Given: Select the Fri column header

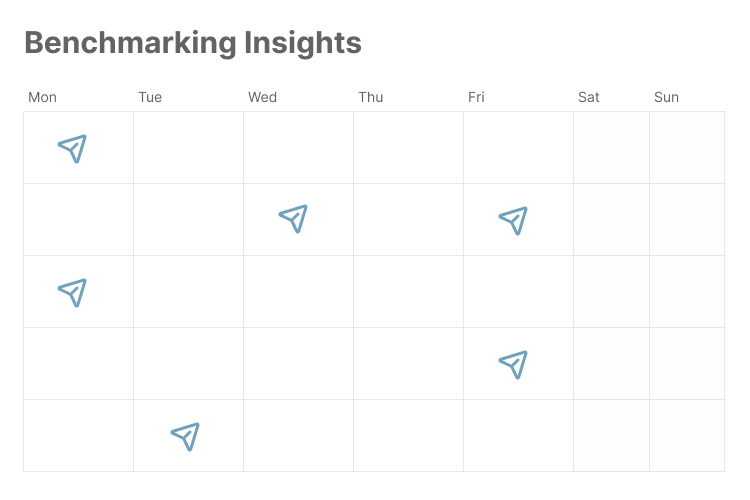Looking at the screenshot, I should [x=476, y=97].
